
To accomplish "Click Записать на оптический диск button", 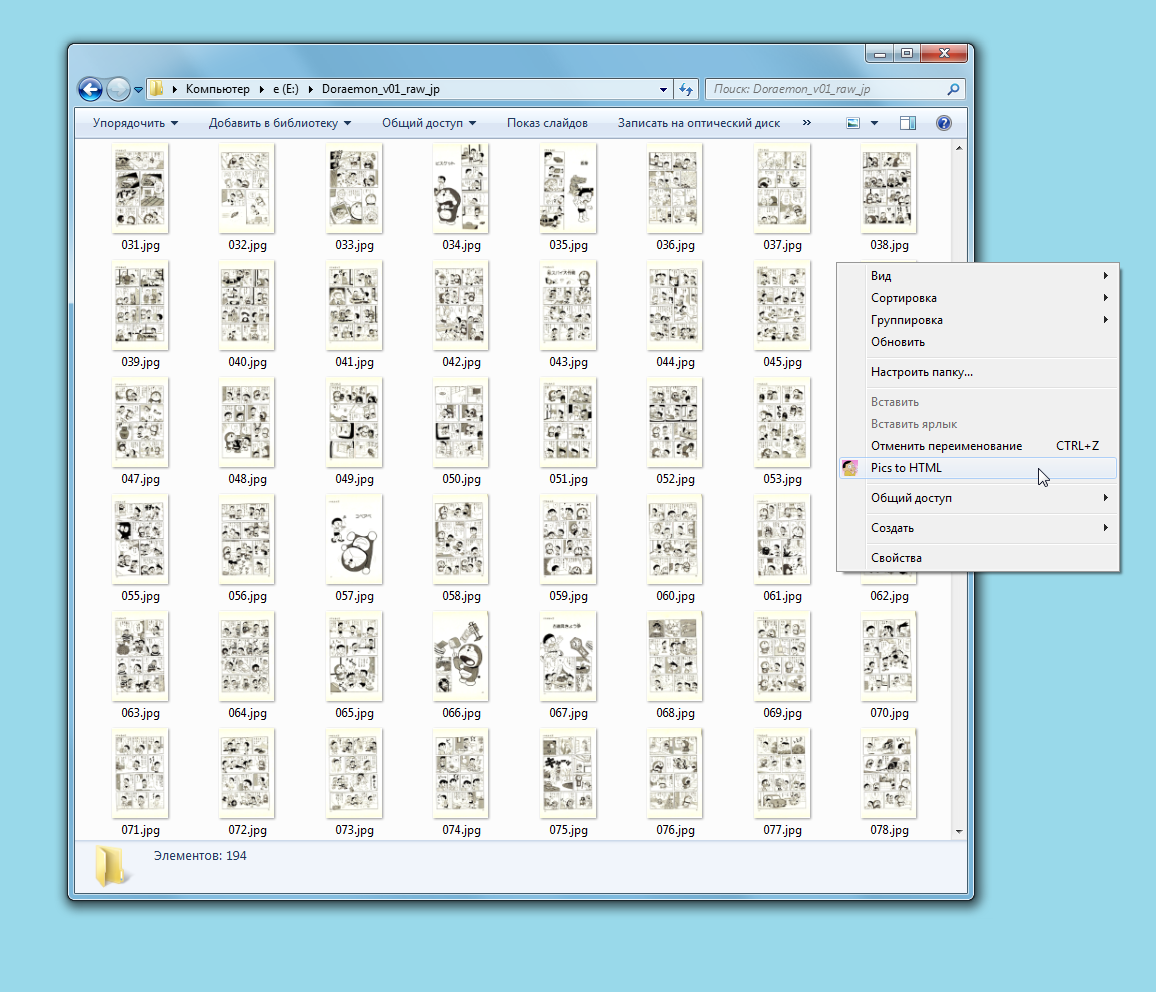I will pyautogui.click(x=698, y=123).
